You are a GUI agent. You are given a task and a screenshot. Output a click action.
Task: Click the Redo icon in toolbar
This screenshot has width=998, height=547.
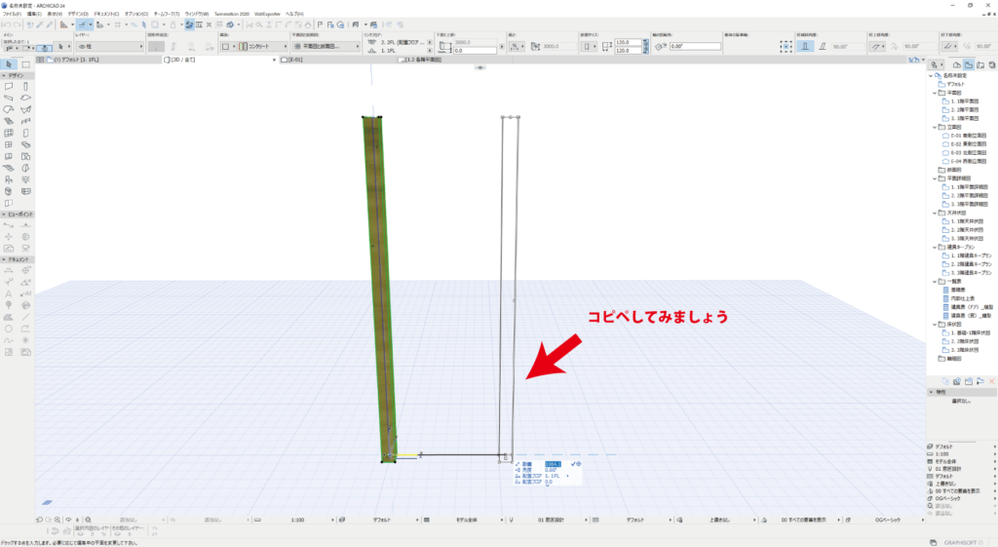click(17, 25)
